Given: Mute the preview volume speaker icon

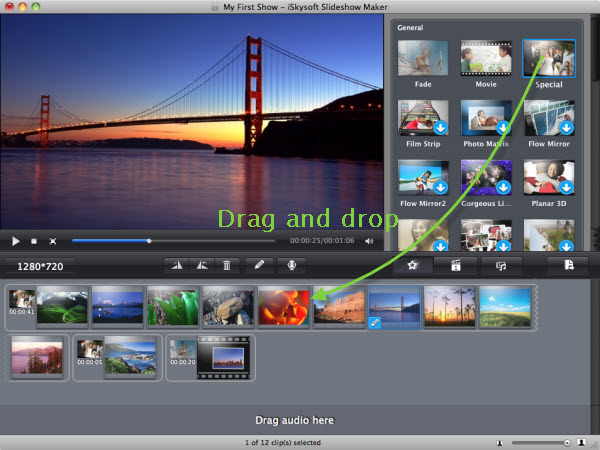Looking at the screenshot, I should click(x=369, y=241).
